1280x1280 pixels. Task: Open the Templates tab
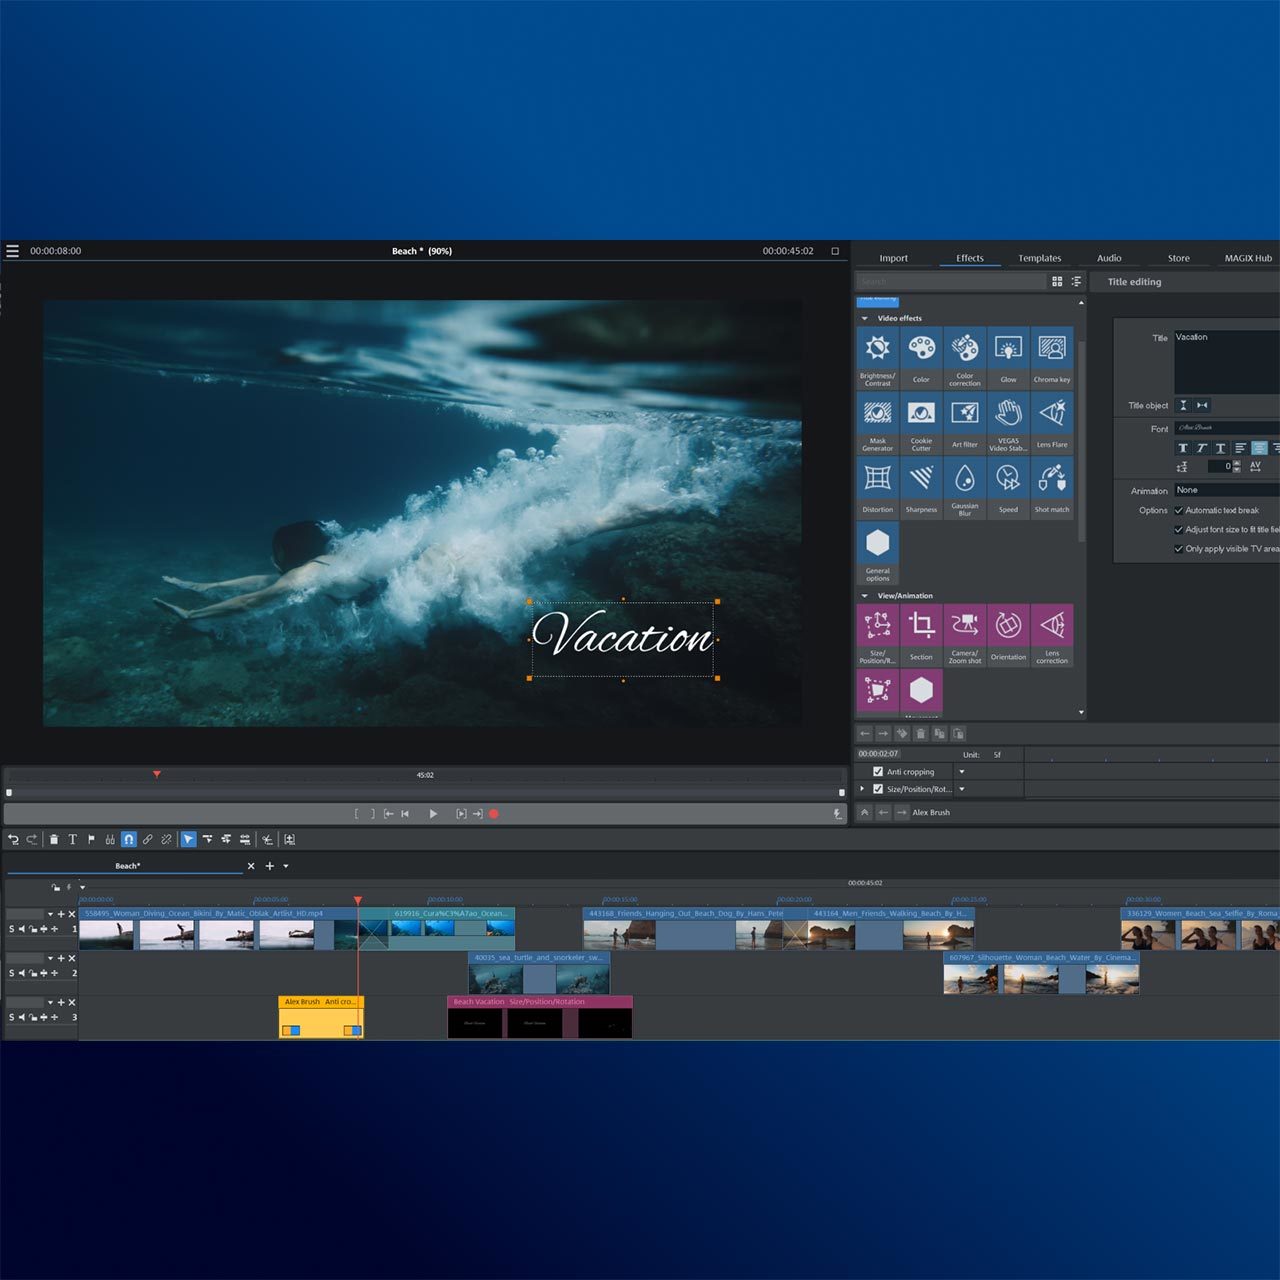click(x=1040, y=258)
